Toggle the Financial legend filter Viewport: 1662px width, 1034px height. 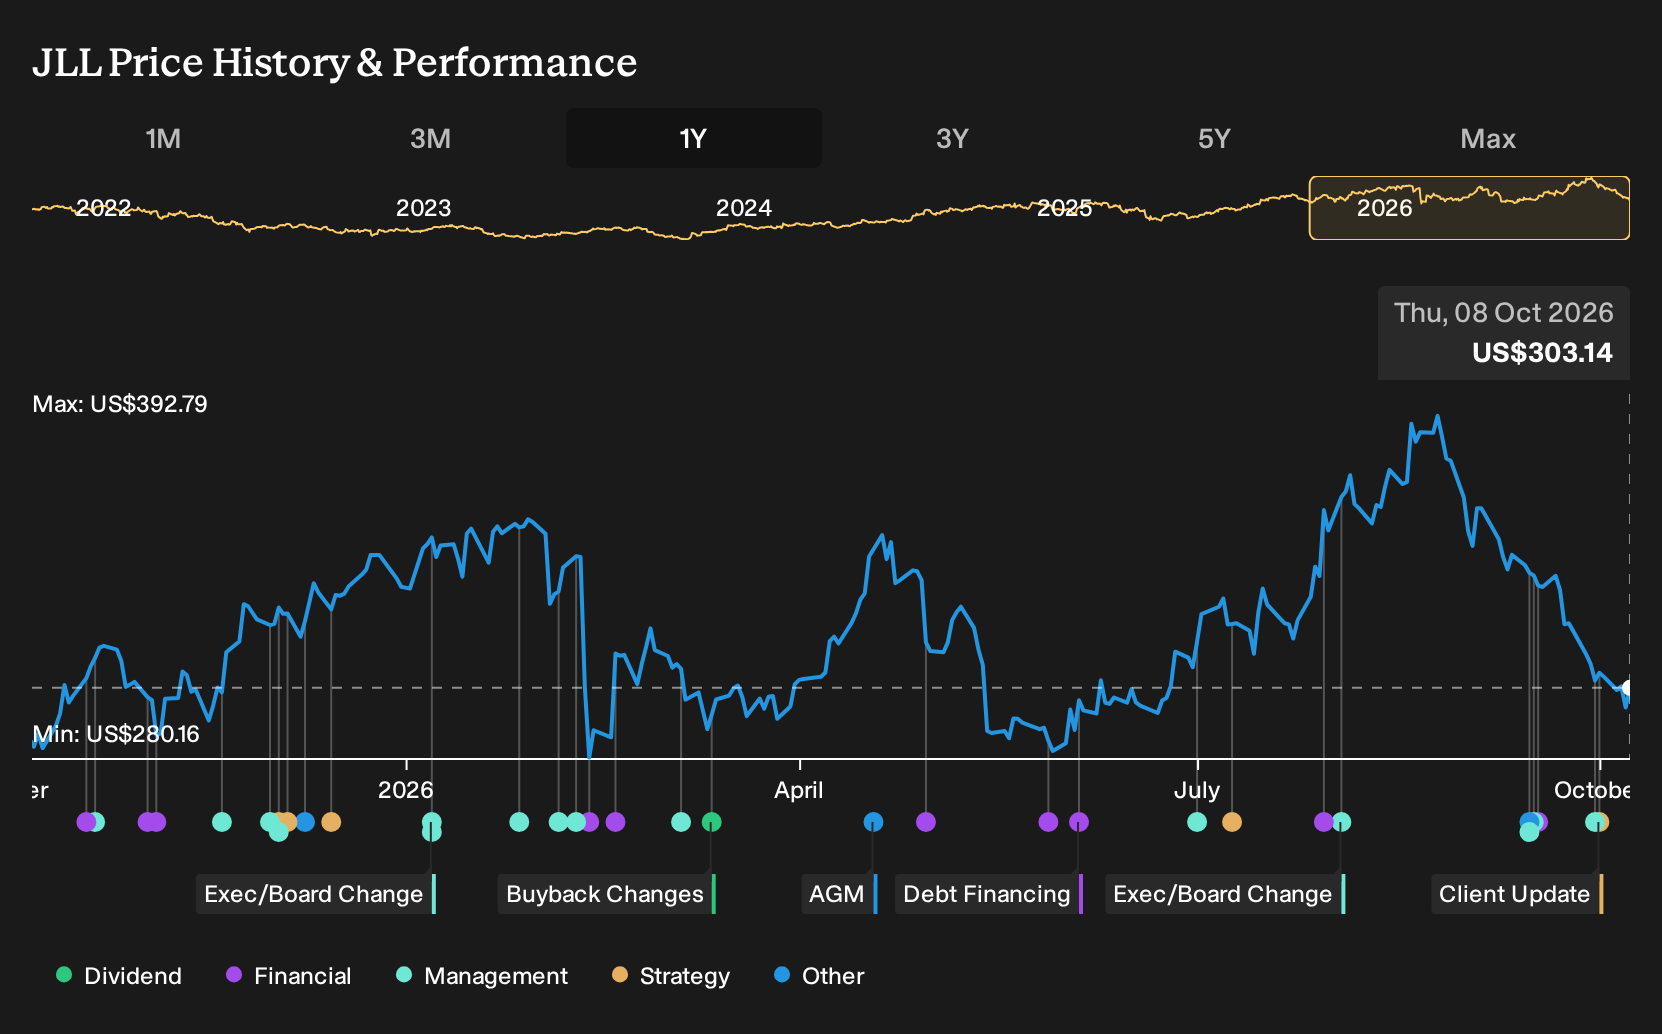[288, 975]
